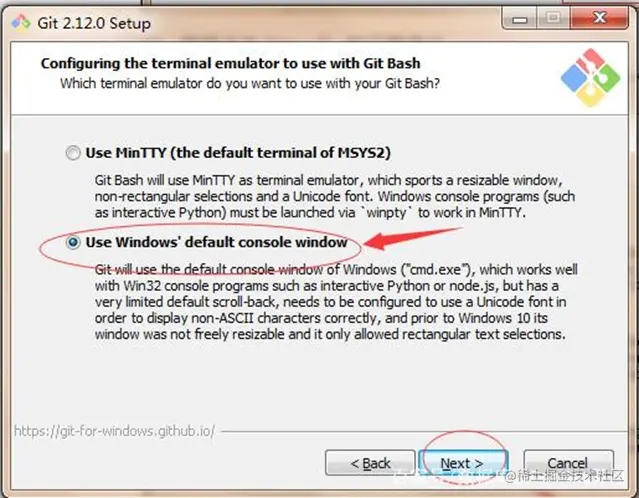The width and height of the screenshot is (639, 498).
Task: Select Use Windows' default console window radio
Action: point(73,243)
